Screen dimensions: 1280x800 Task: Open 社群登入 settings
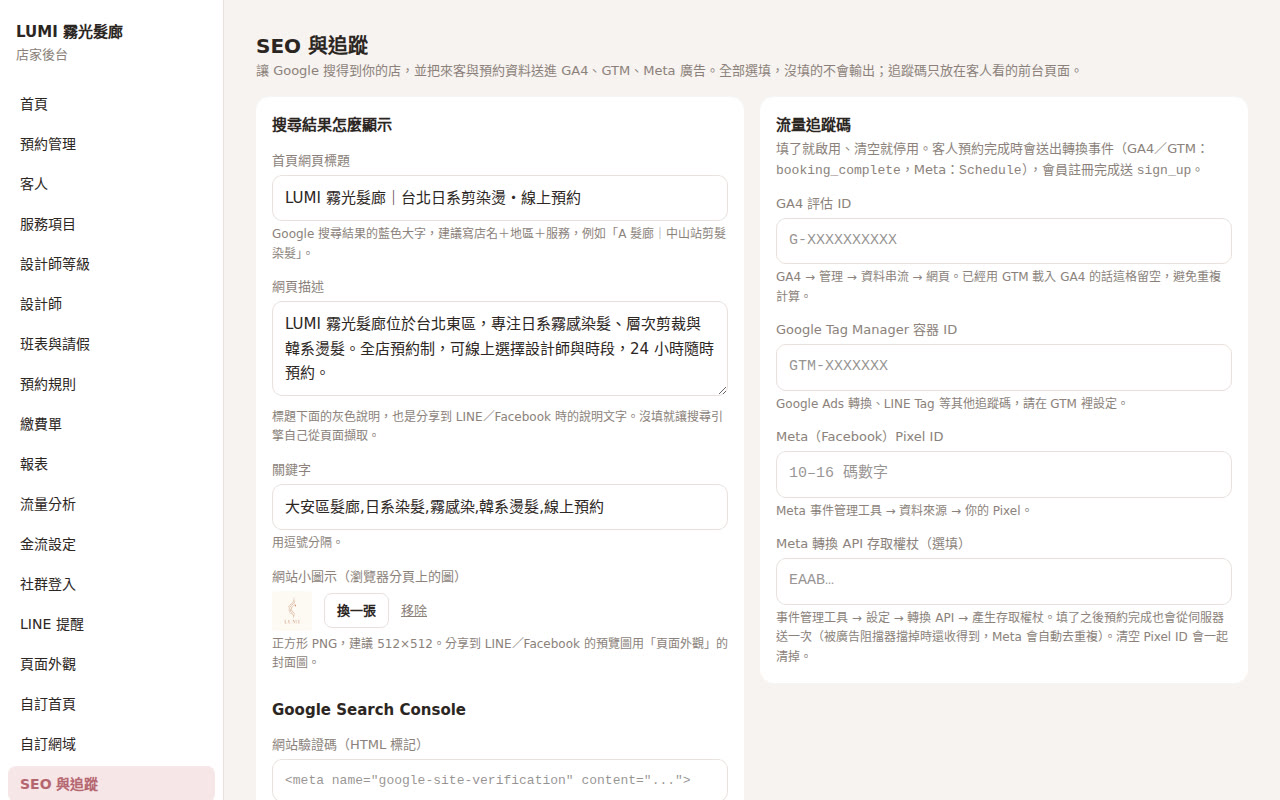[x=111, y=584]
